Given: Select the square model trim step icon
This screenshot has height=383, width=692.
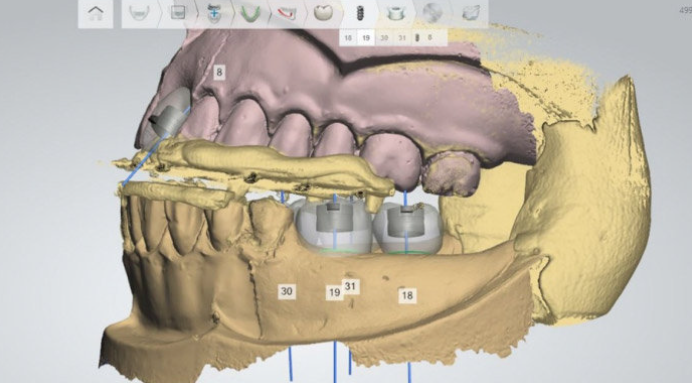Looking at the screenshot, I should click(177, 13).
